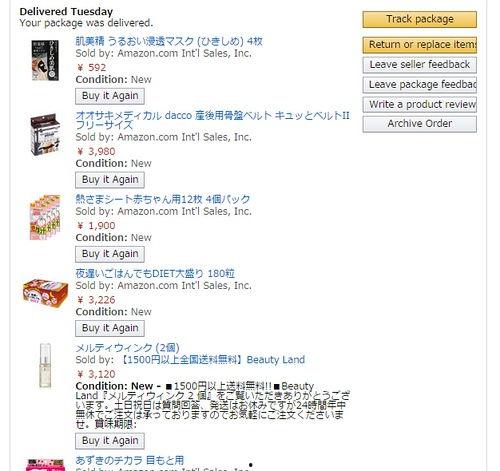Open the DIET 180粒 product title link

155,274
